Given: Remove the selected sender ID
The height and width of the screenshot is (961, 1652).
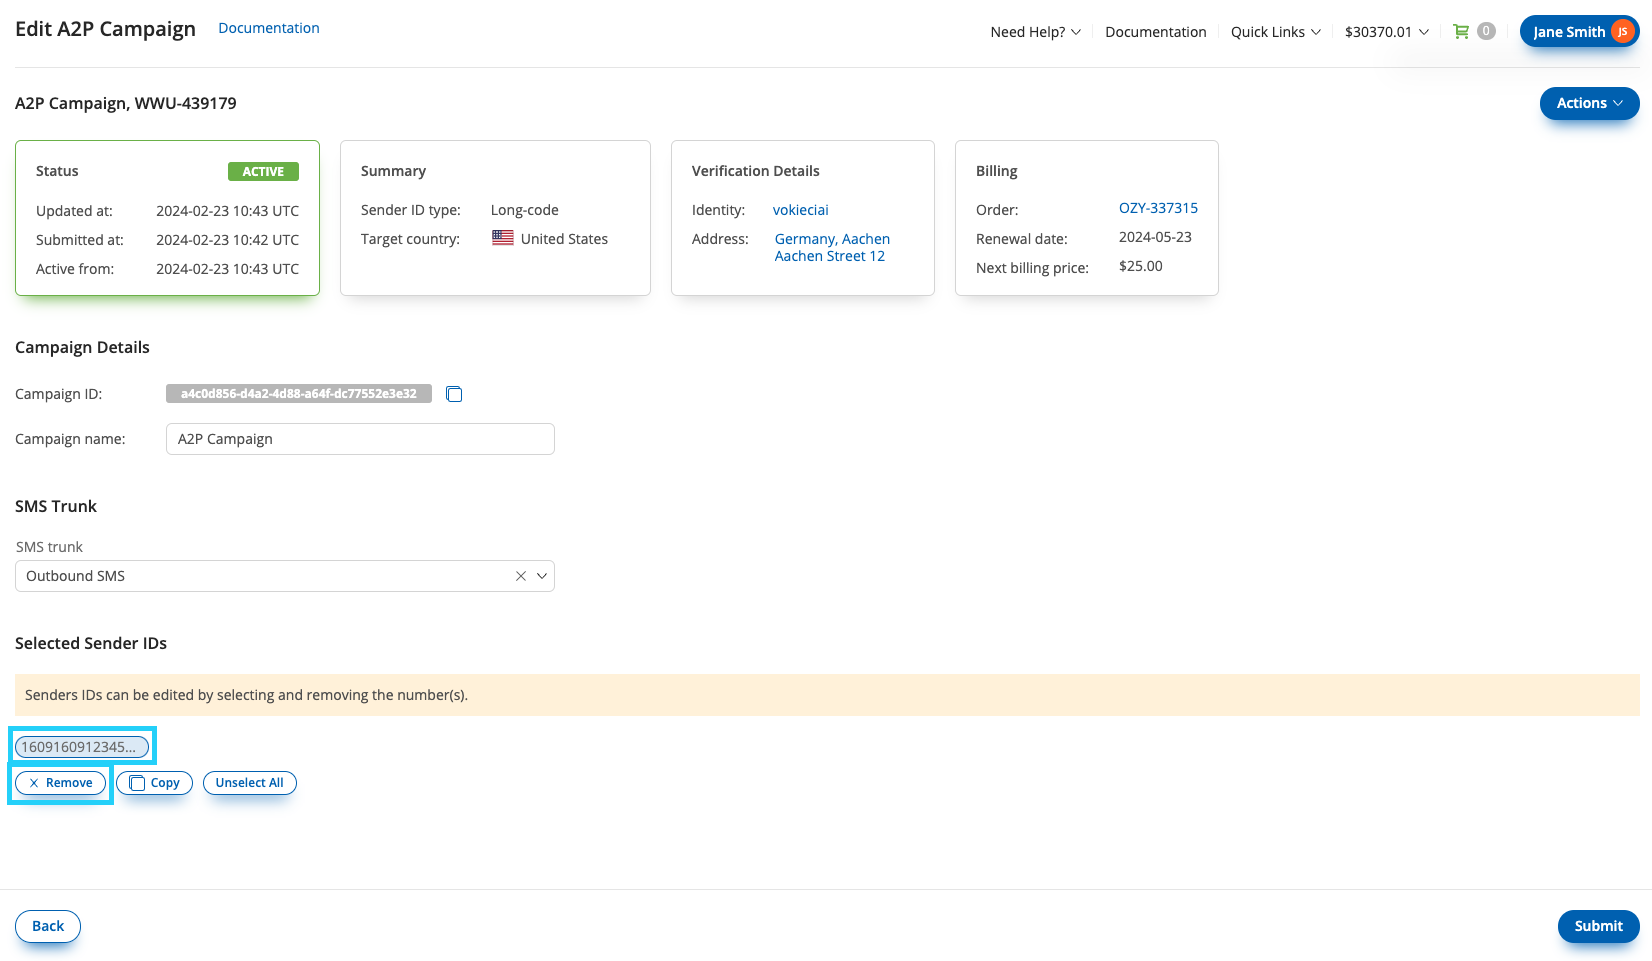Looking at the screenshot, I should [x=61, y=783].
